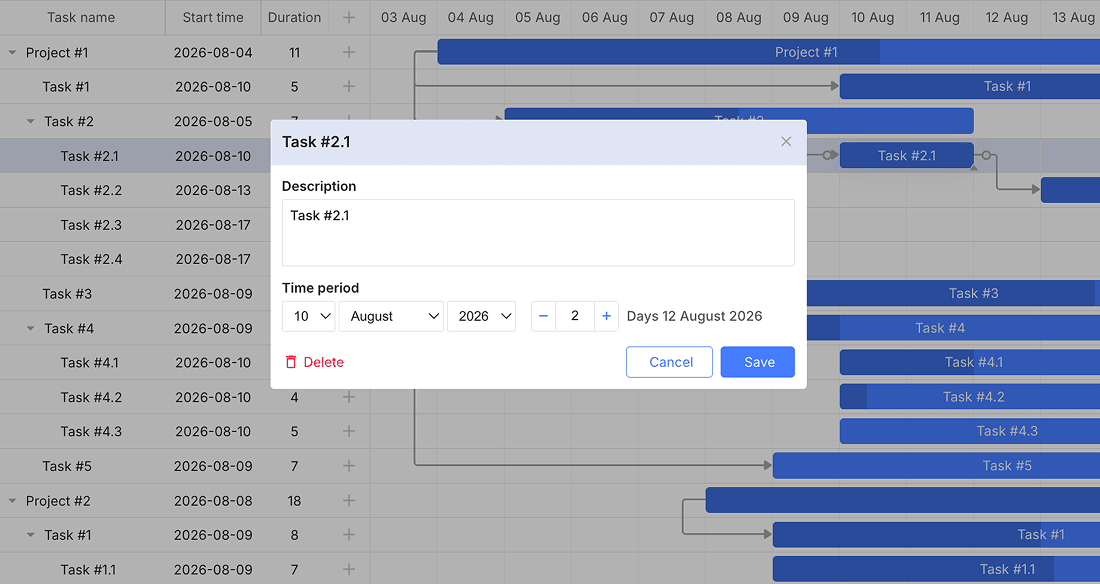The image size is (1100, 584).
Task: Click the Task #1.1 Gantt bar
Action: point(936,569)
